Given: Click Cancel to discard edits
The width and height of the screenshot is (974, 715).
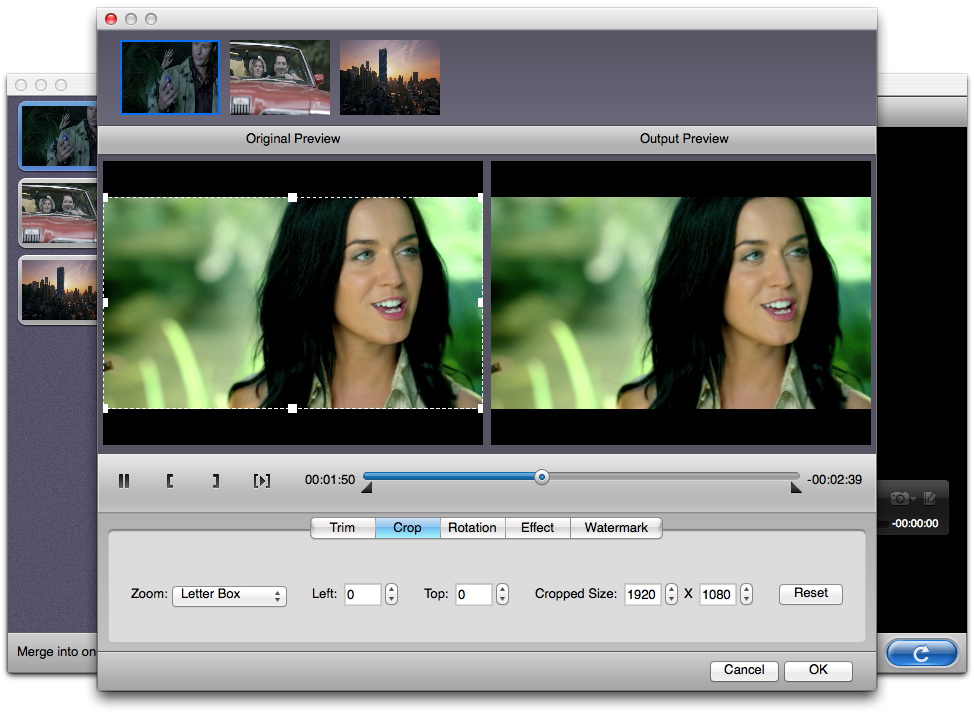Looking at the screenshot, I should tap(744, 670).
